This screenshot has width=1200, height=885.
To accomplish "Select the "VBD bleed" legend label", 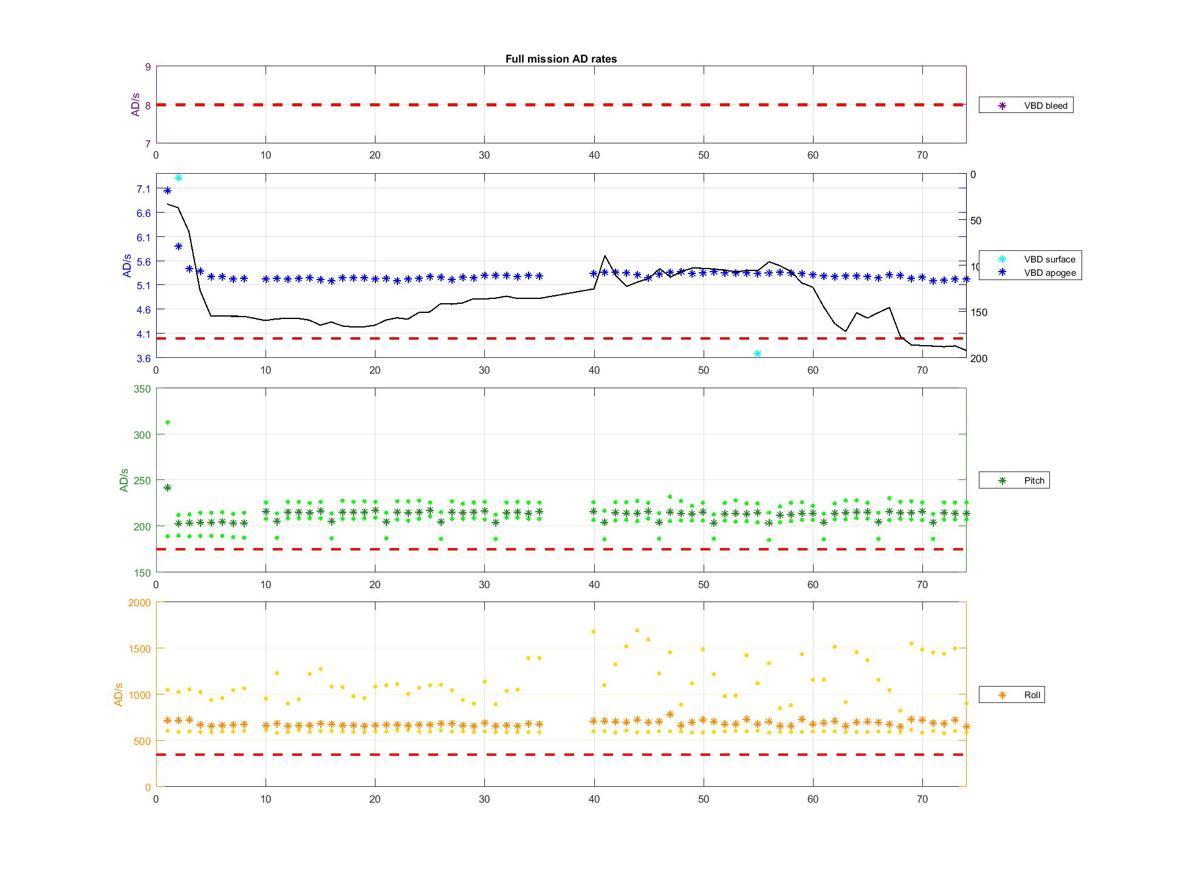I will coord(1046,105).
